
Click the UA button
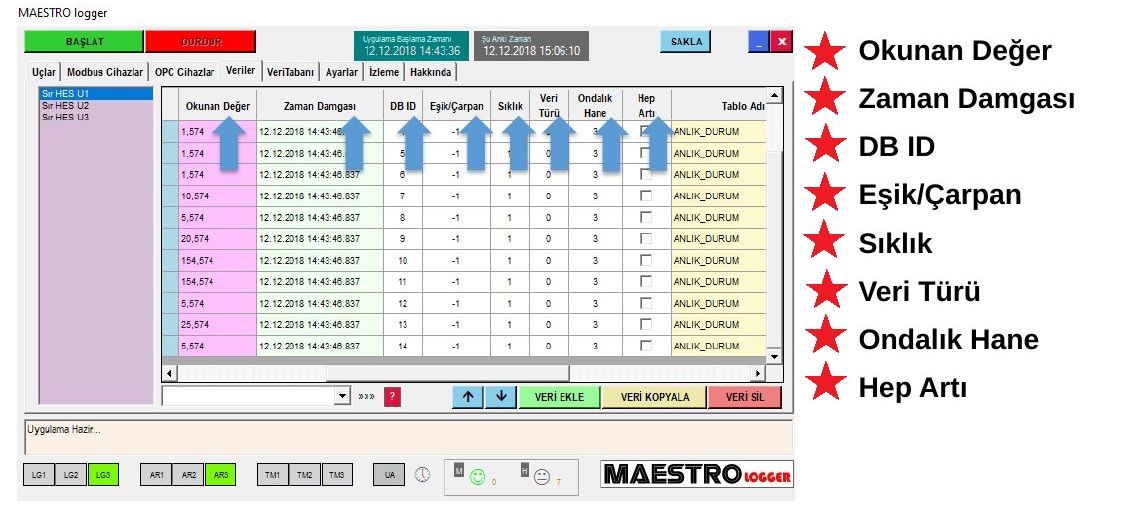click(x=389, y=475)
